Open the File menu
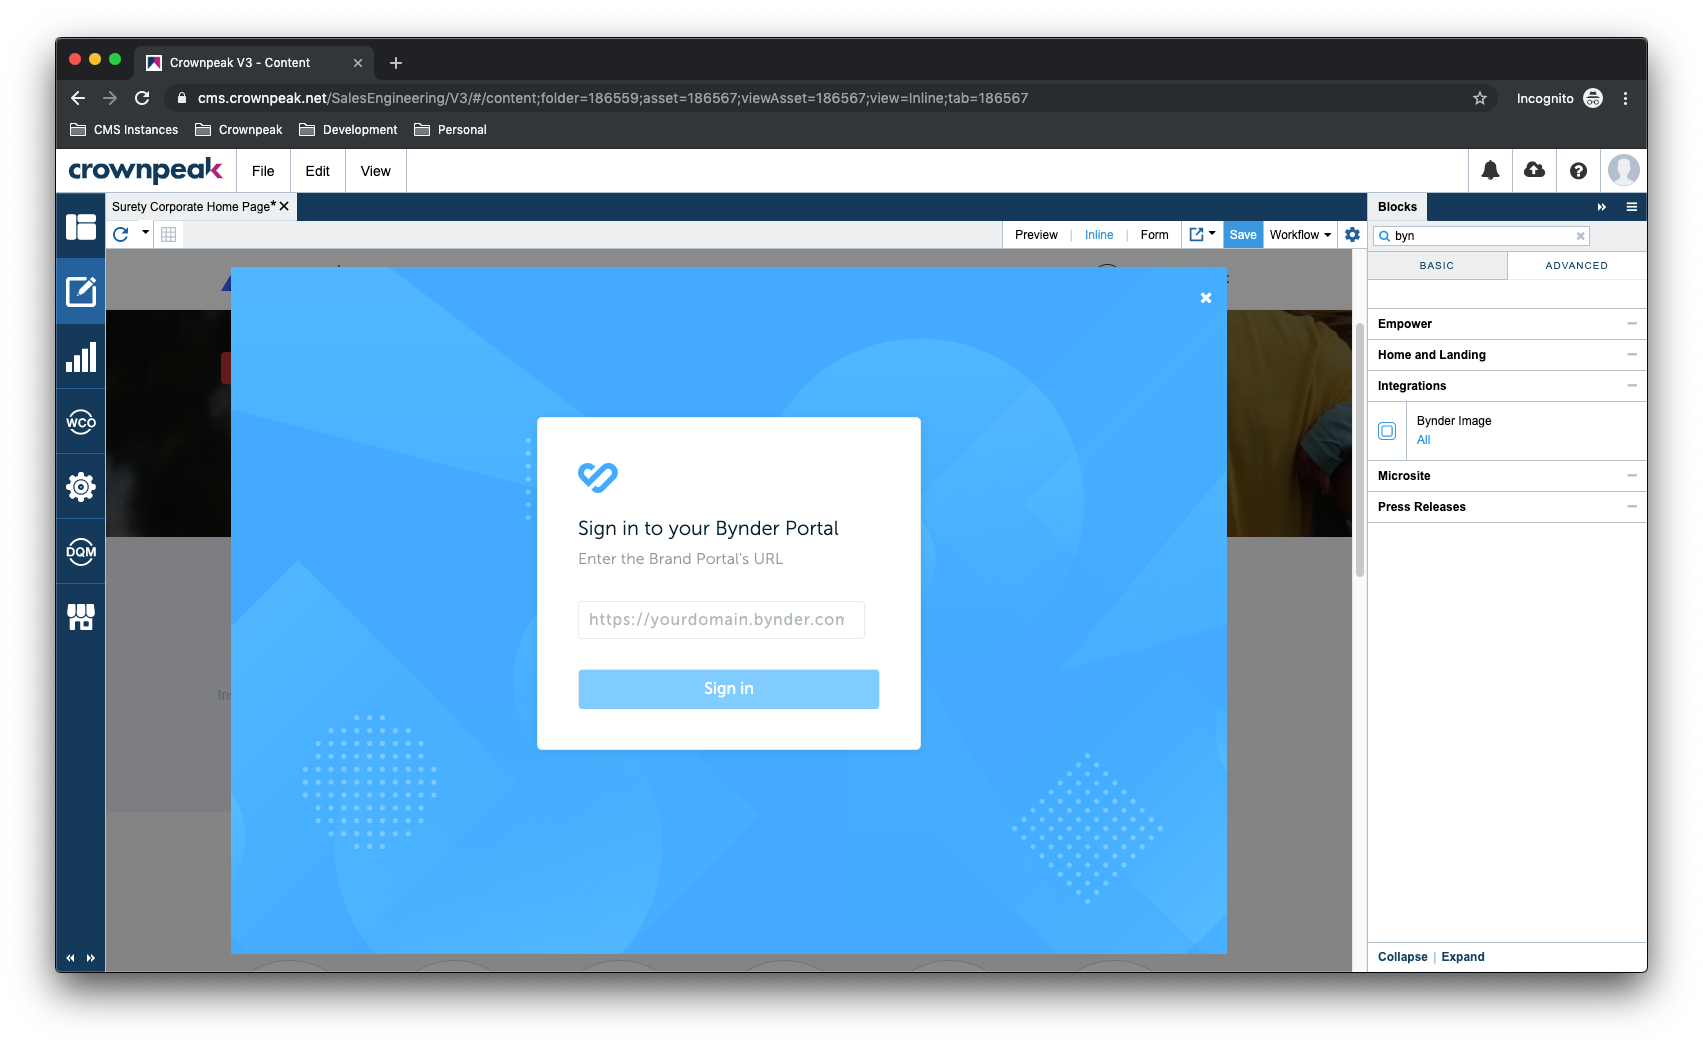Screen dimensions: 1703x1046 (263, 171)
